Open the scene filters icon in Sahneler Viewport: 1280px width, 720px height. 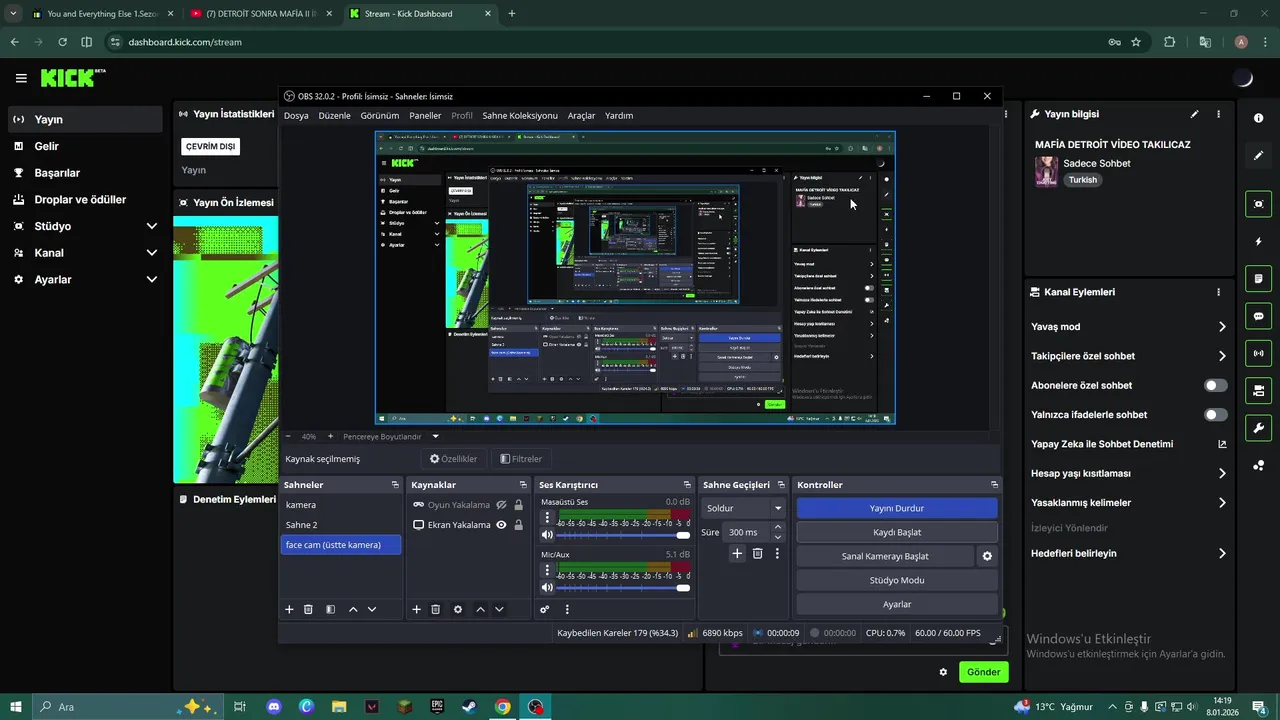330,609
